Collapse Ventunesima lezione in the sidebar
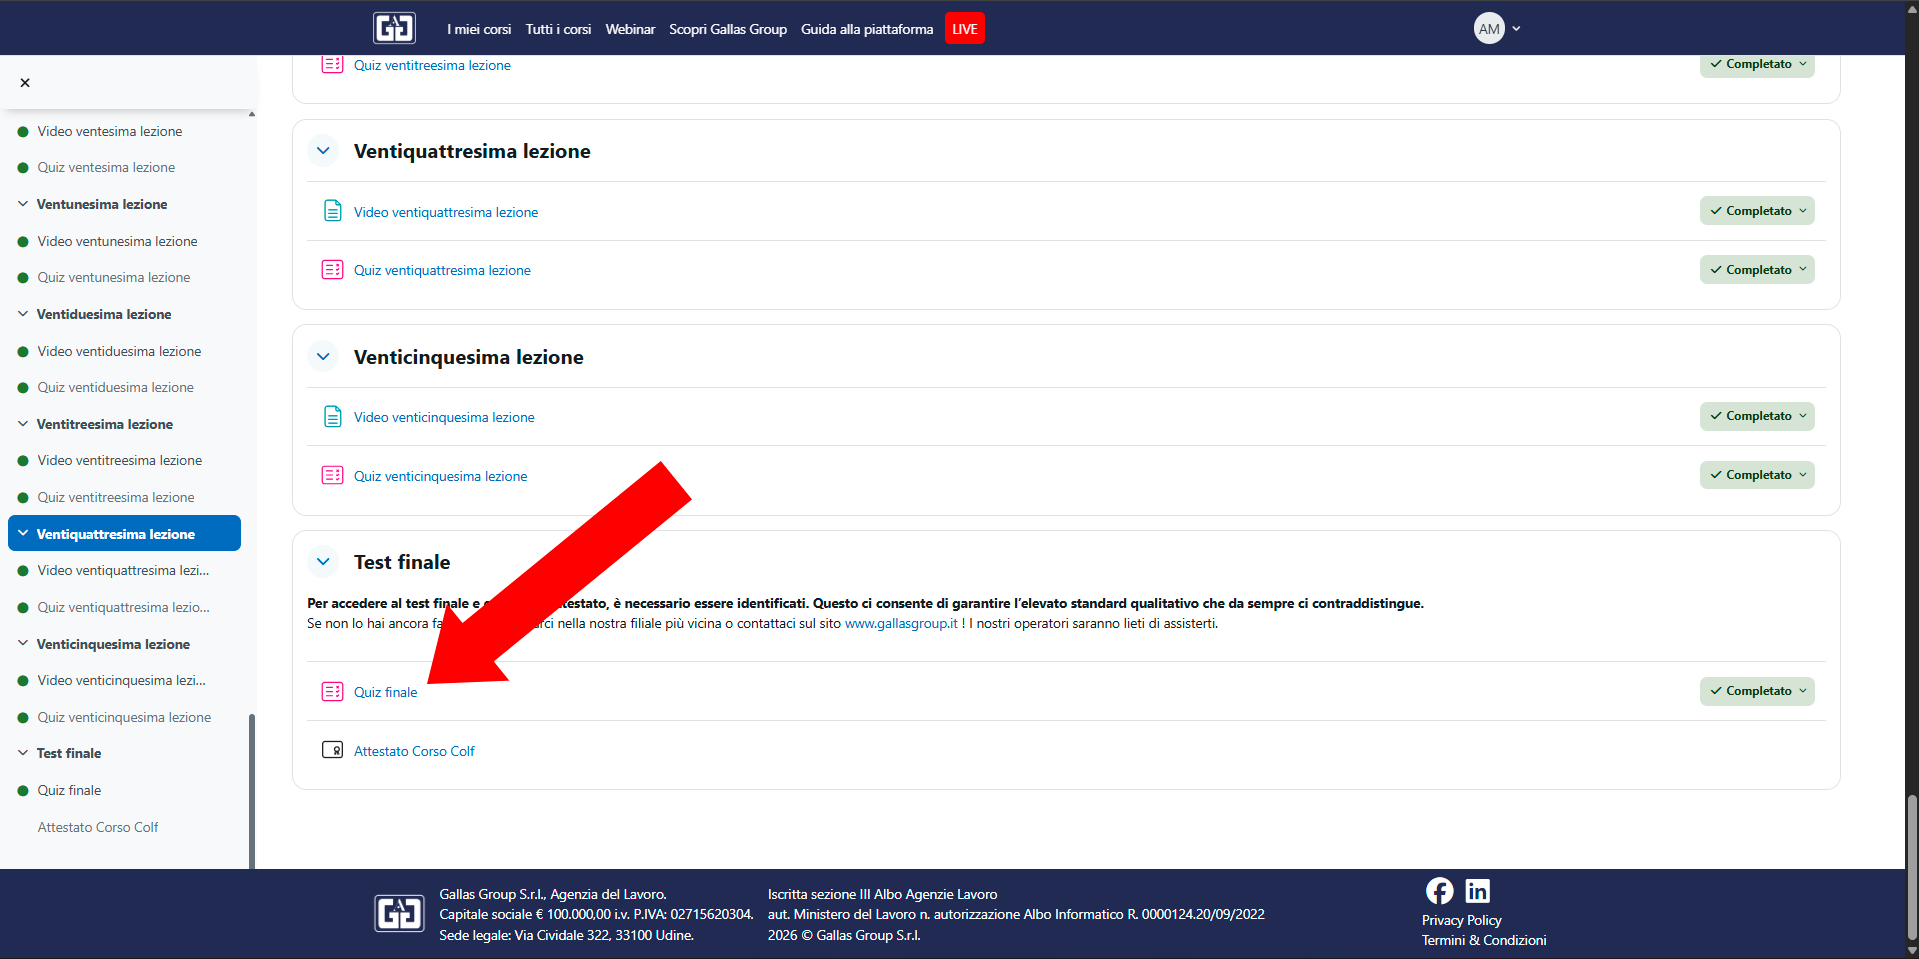 coord(23,204)
